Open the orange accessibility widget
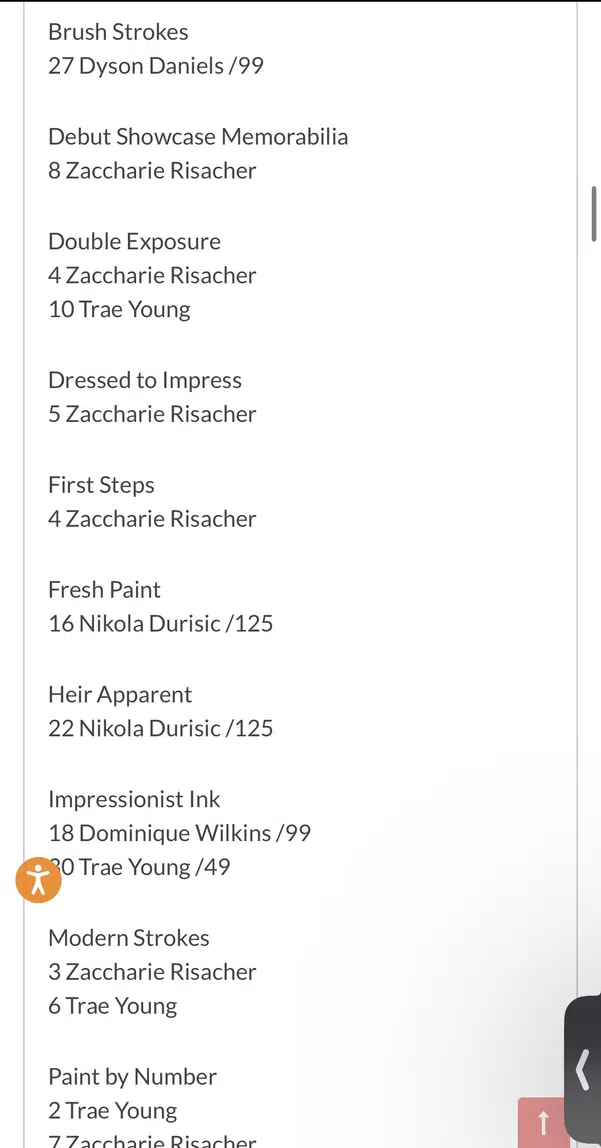 tap(38, 880)
